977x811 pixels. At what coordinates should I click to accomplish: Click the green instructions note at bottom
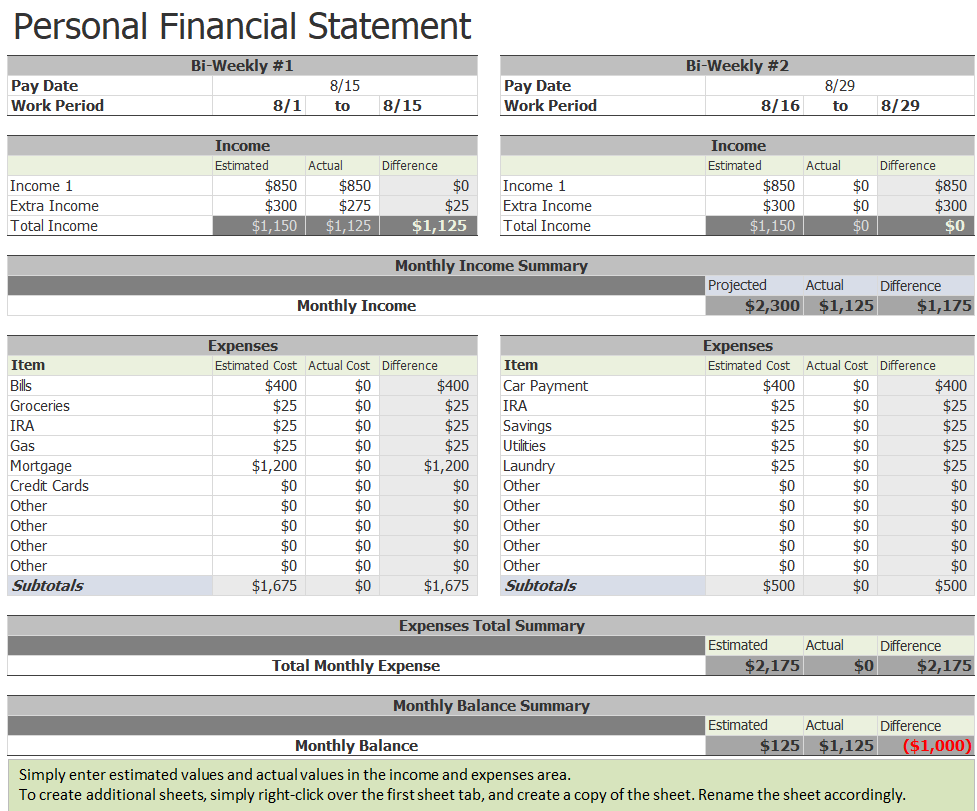point(488,785)
